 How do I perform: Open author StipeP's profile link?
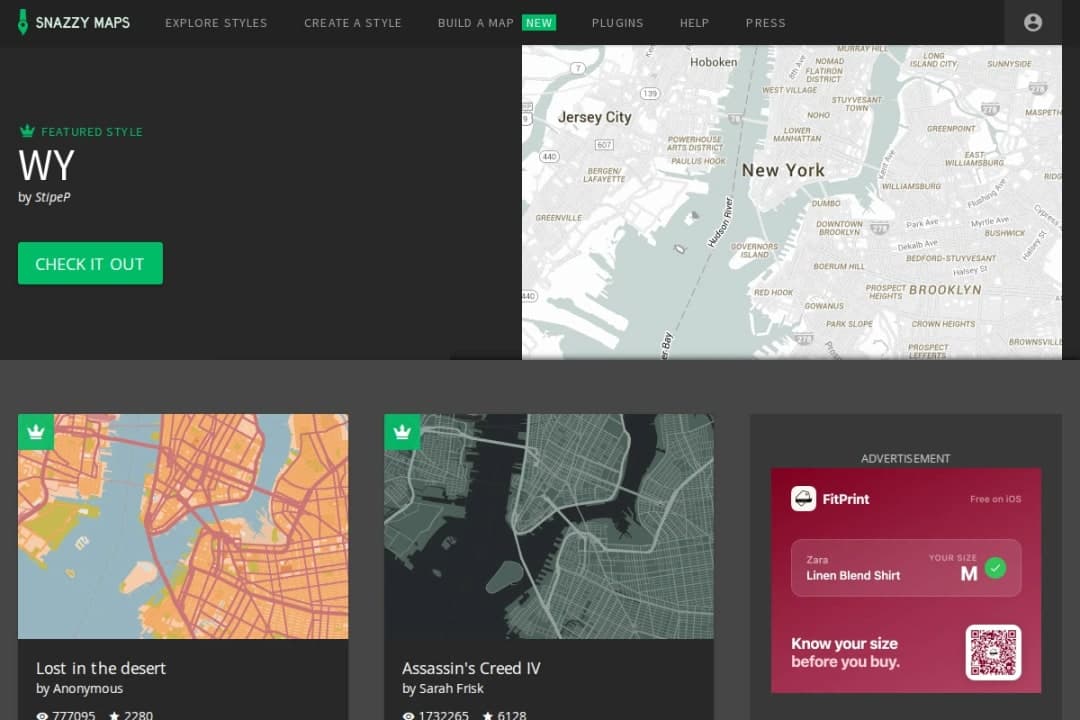coord(53,197)
